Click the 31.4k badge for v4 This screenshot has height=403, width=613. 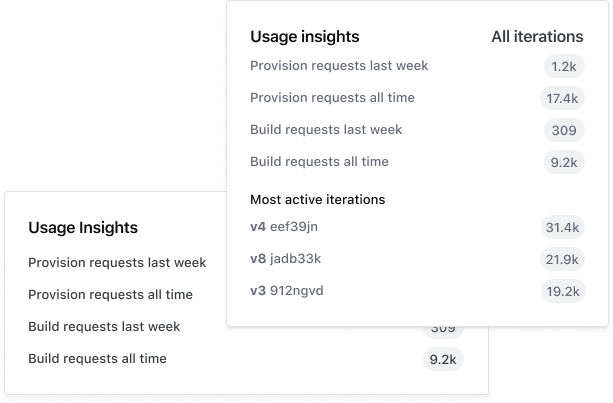tap(560, 228)
